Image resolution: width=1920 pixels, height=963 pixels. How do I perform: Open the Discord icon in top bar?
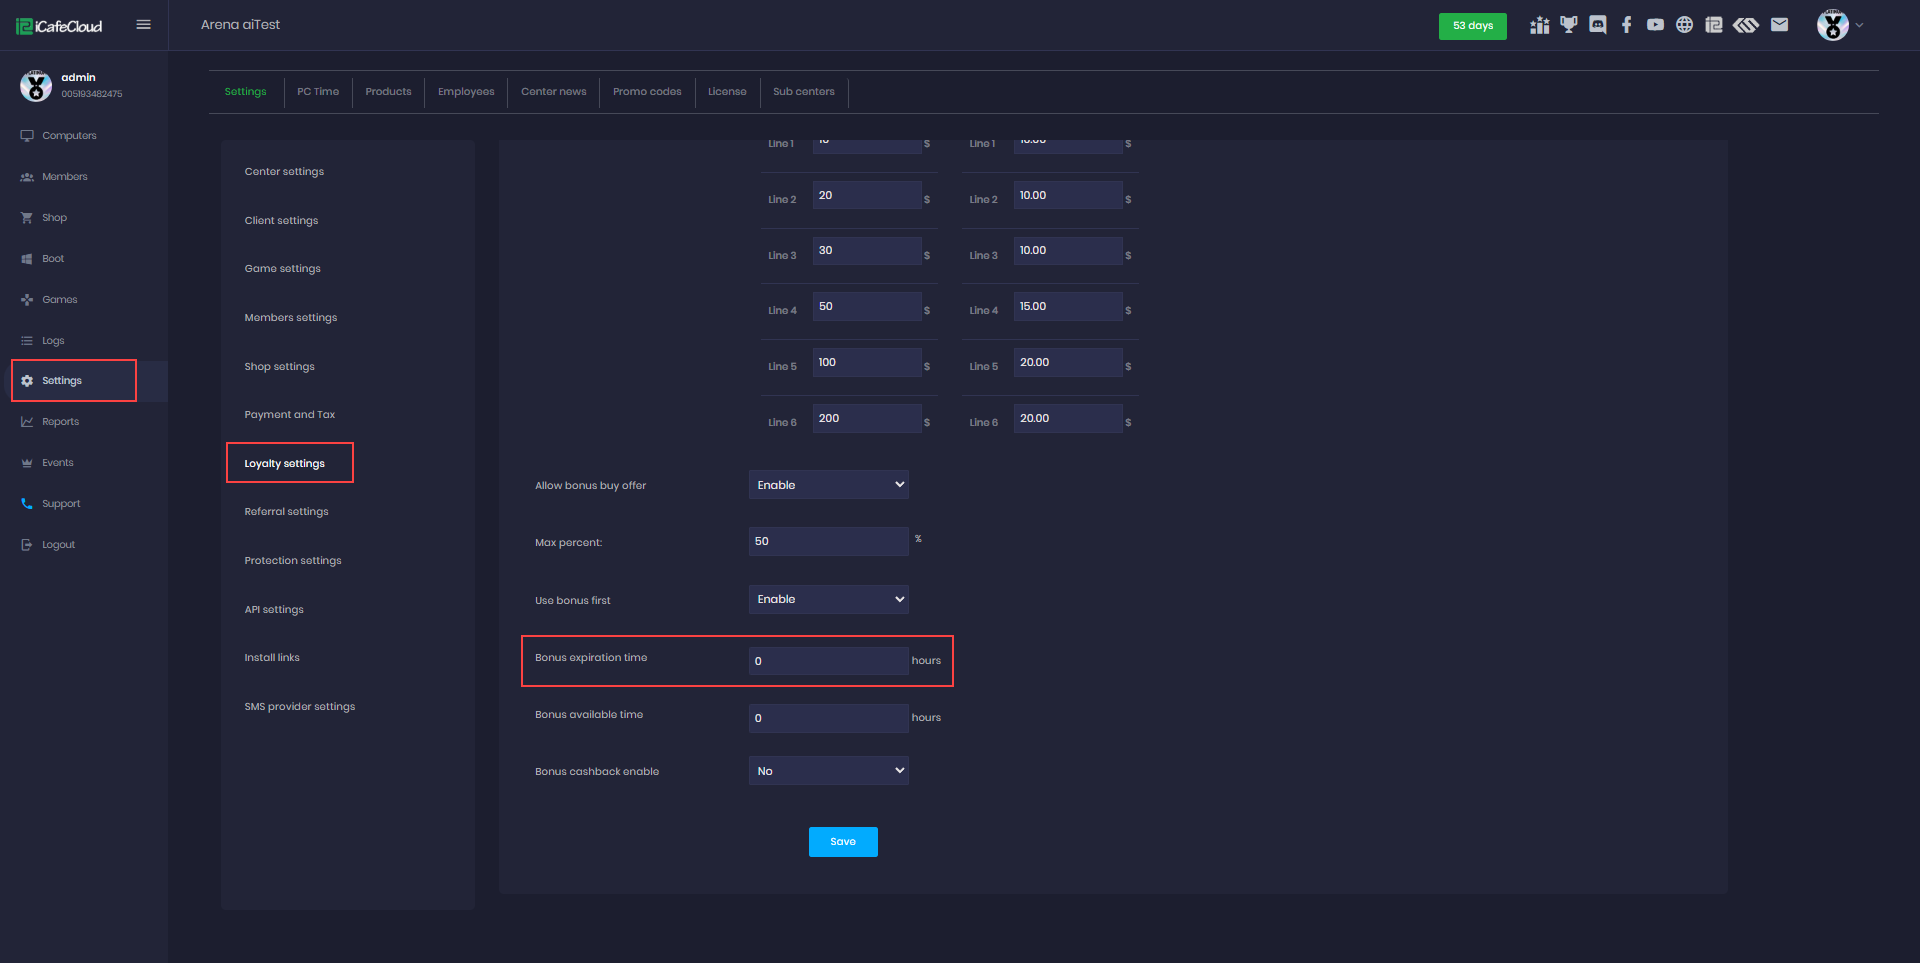(x=1598, y=25)
